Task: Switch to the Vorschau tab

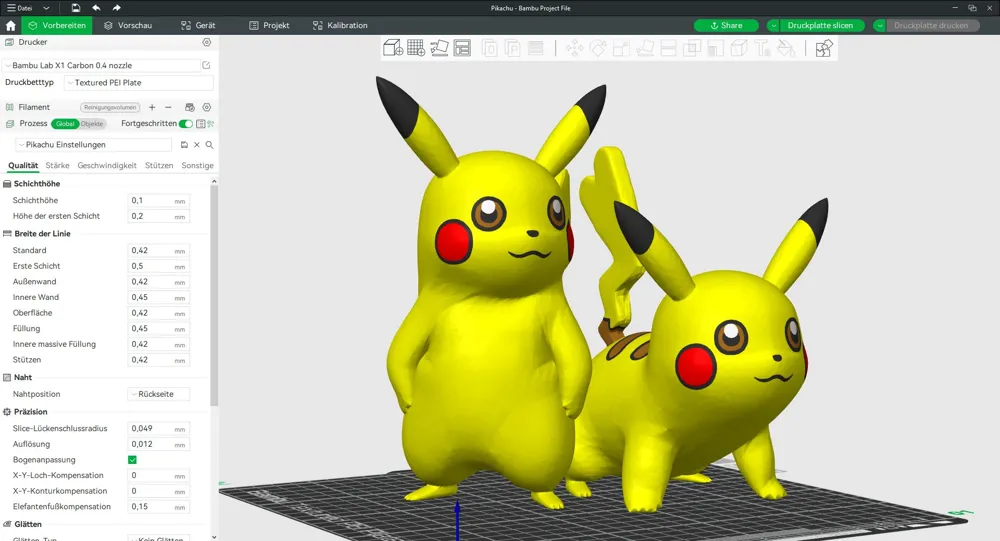Action: pyautogui.click(x=128, y=26)
